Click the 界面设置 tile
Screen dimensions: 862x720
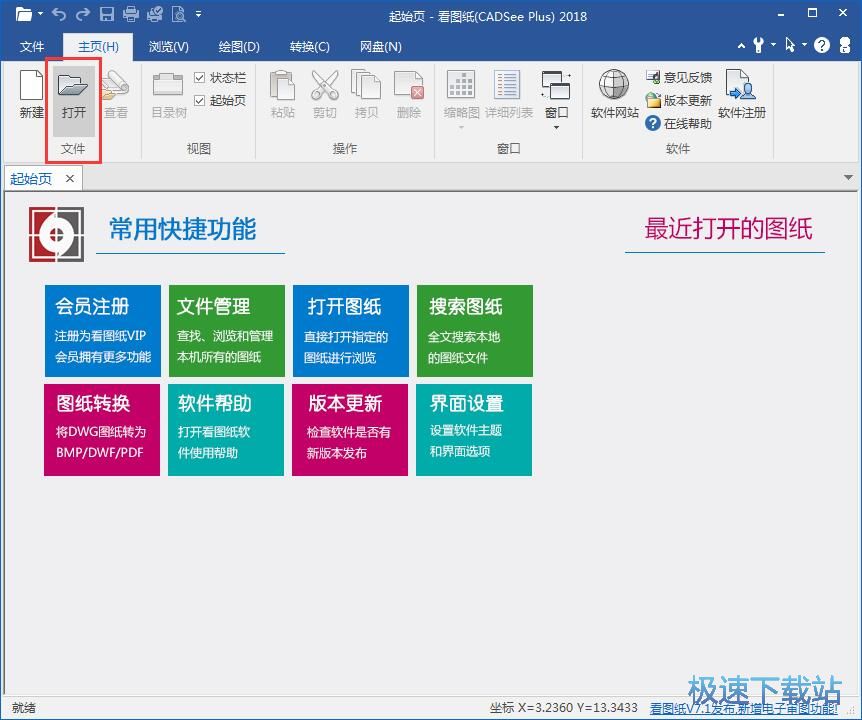[474, 430]
